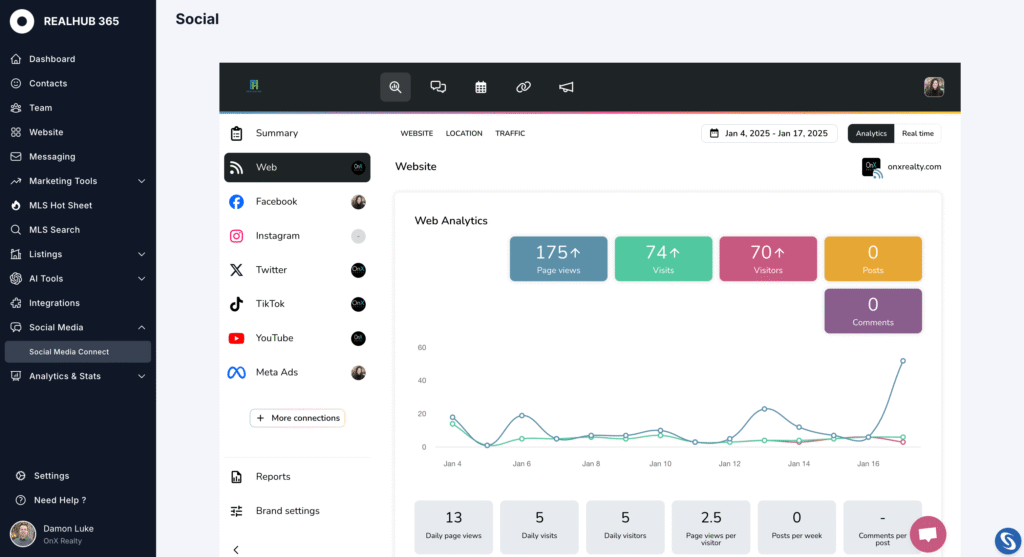Click the megaphone ads icon in top bar
The height and width of the screenshot is (557, 1024).
tap(566, 87)
